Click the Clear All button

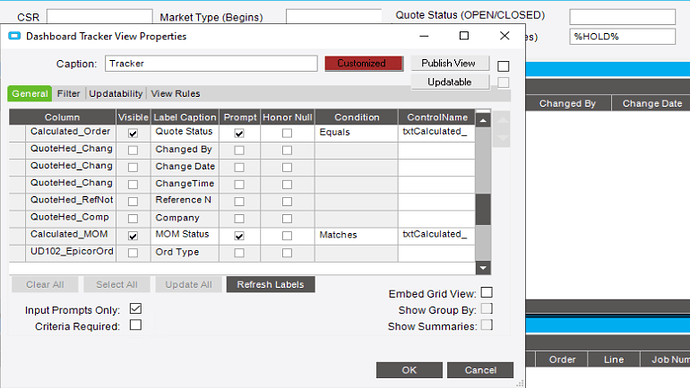pyautogui.click(x=45, y=285)
